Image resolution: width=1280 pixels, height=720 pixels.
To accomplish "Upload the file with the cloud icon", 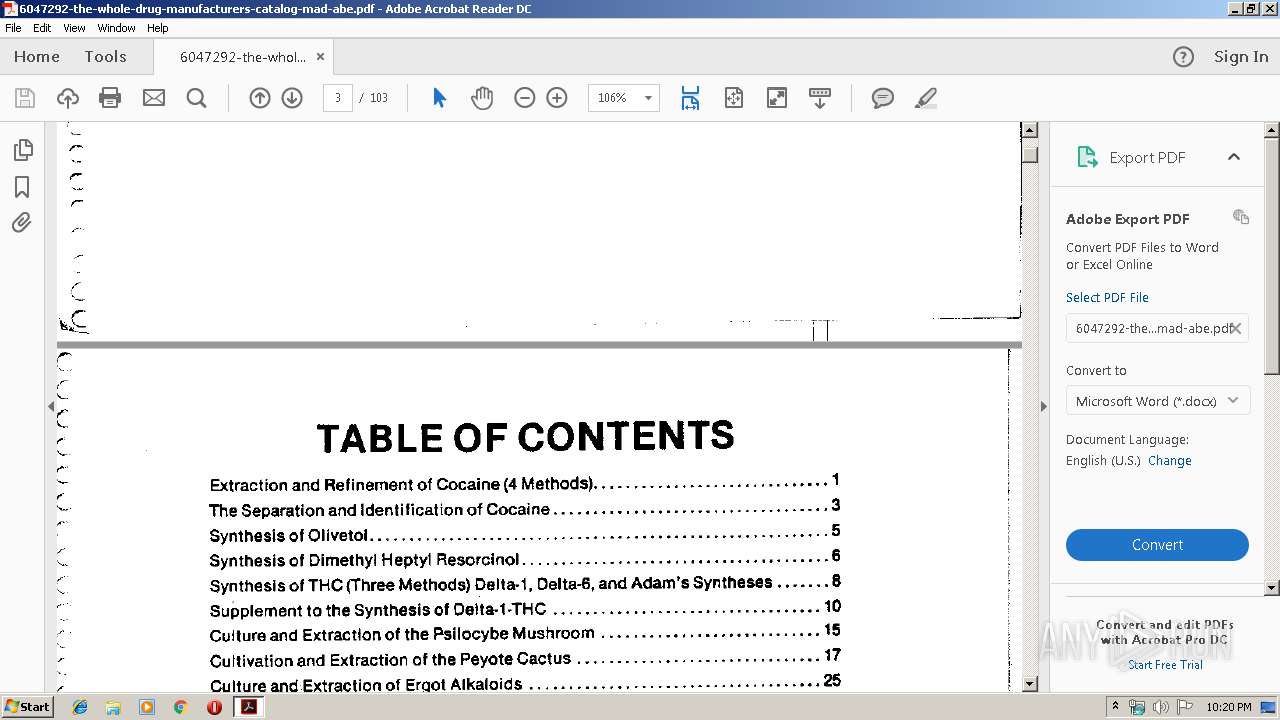I will point(67,98).
